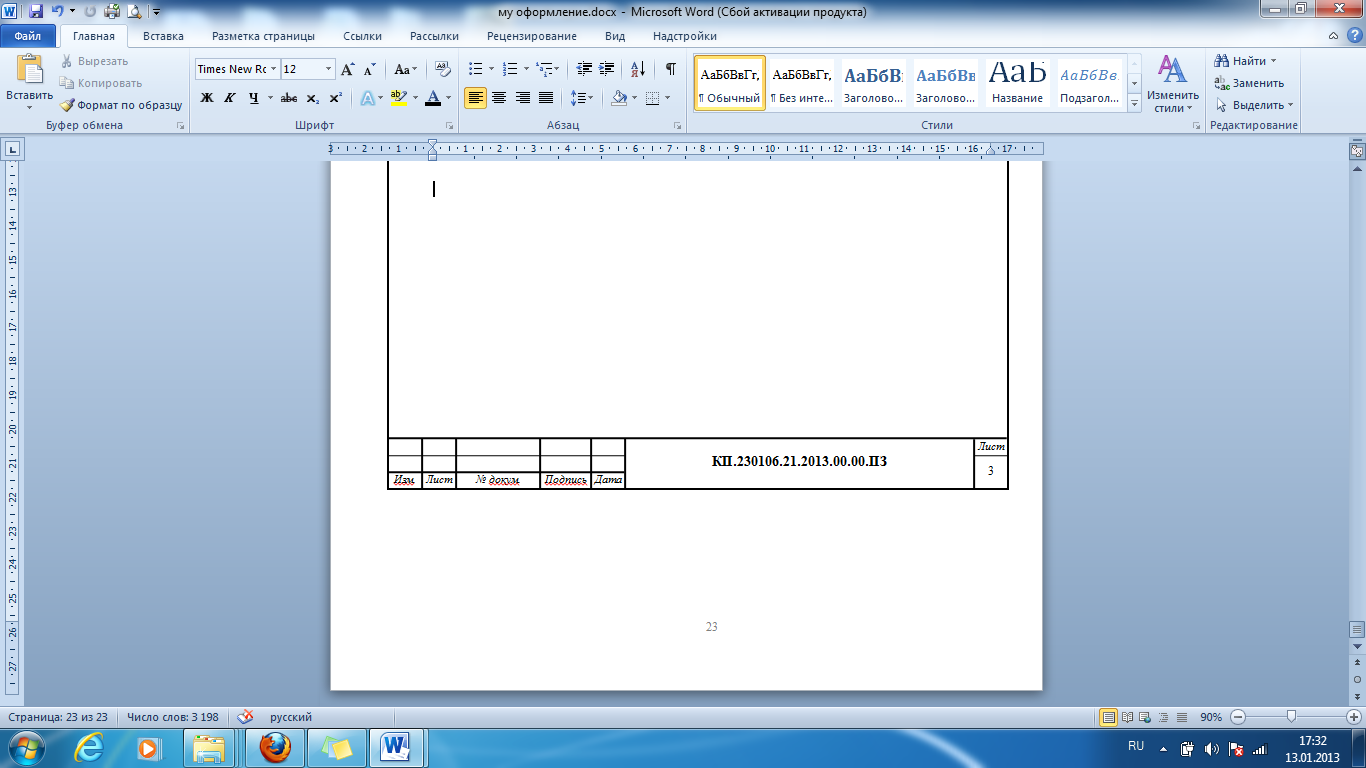Click the Заменить replace icon
Image resolution: width=1366 pixels, height=768 pixels.
point(1249,83)
